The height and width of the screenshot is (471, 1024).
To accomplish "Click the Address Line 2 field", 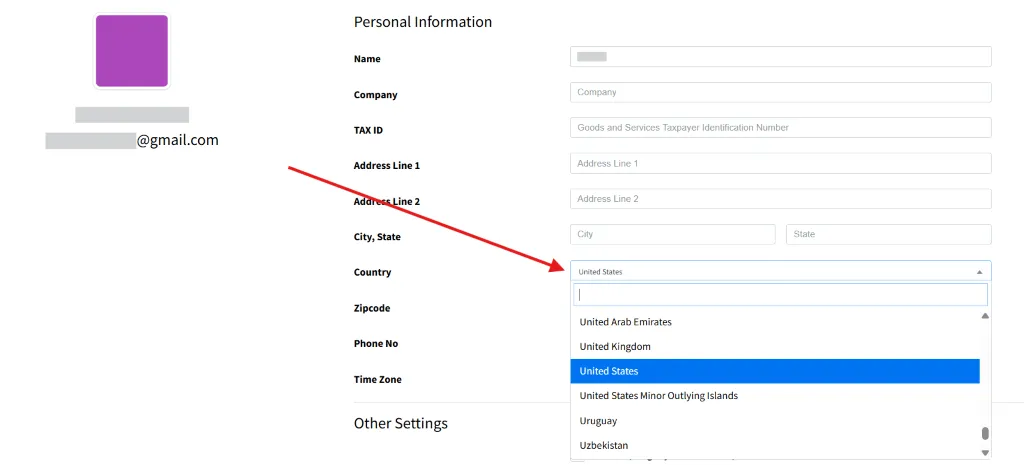I will point(780,199).
